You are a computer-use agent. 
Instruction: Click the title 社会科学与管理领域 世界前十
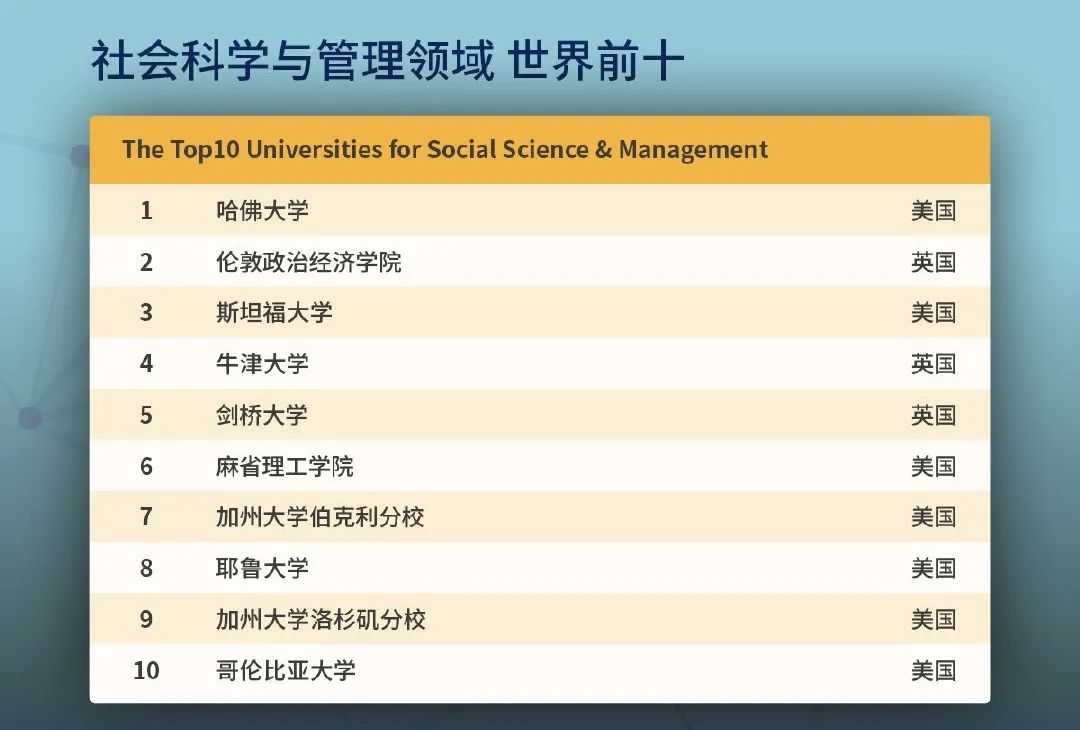click(x=387, y=62)
